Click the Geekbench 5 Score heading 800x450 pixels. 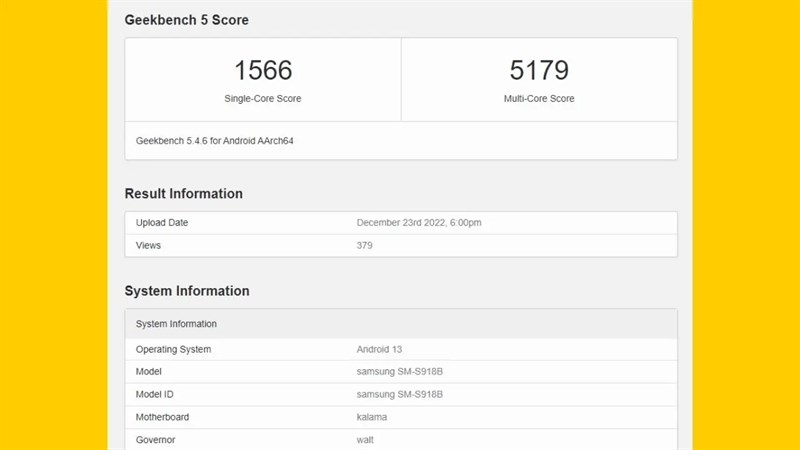coord(186,20)
